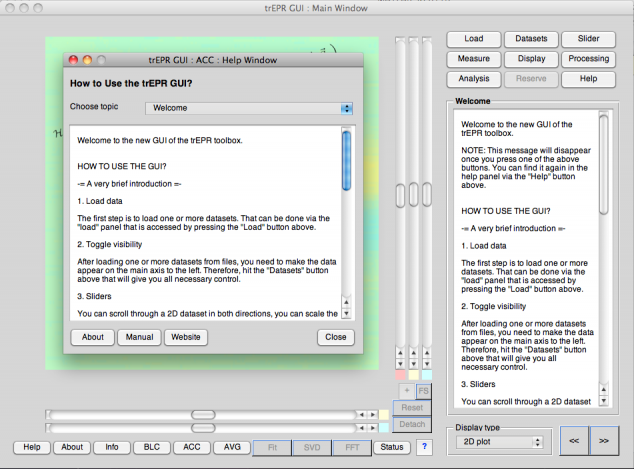
Task: Open the Load panel button
Action: (x=473, y=39)
